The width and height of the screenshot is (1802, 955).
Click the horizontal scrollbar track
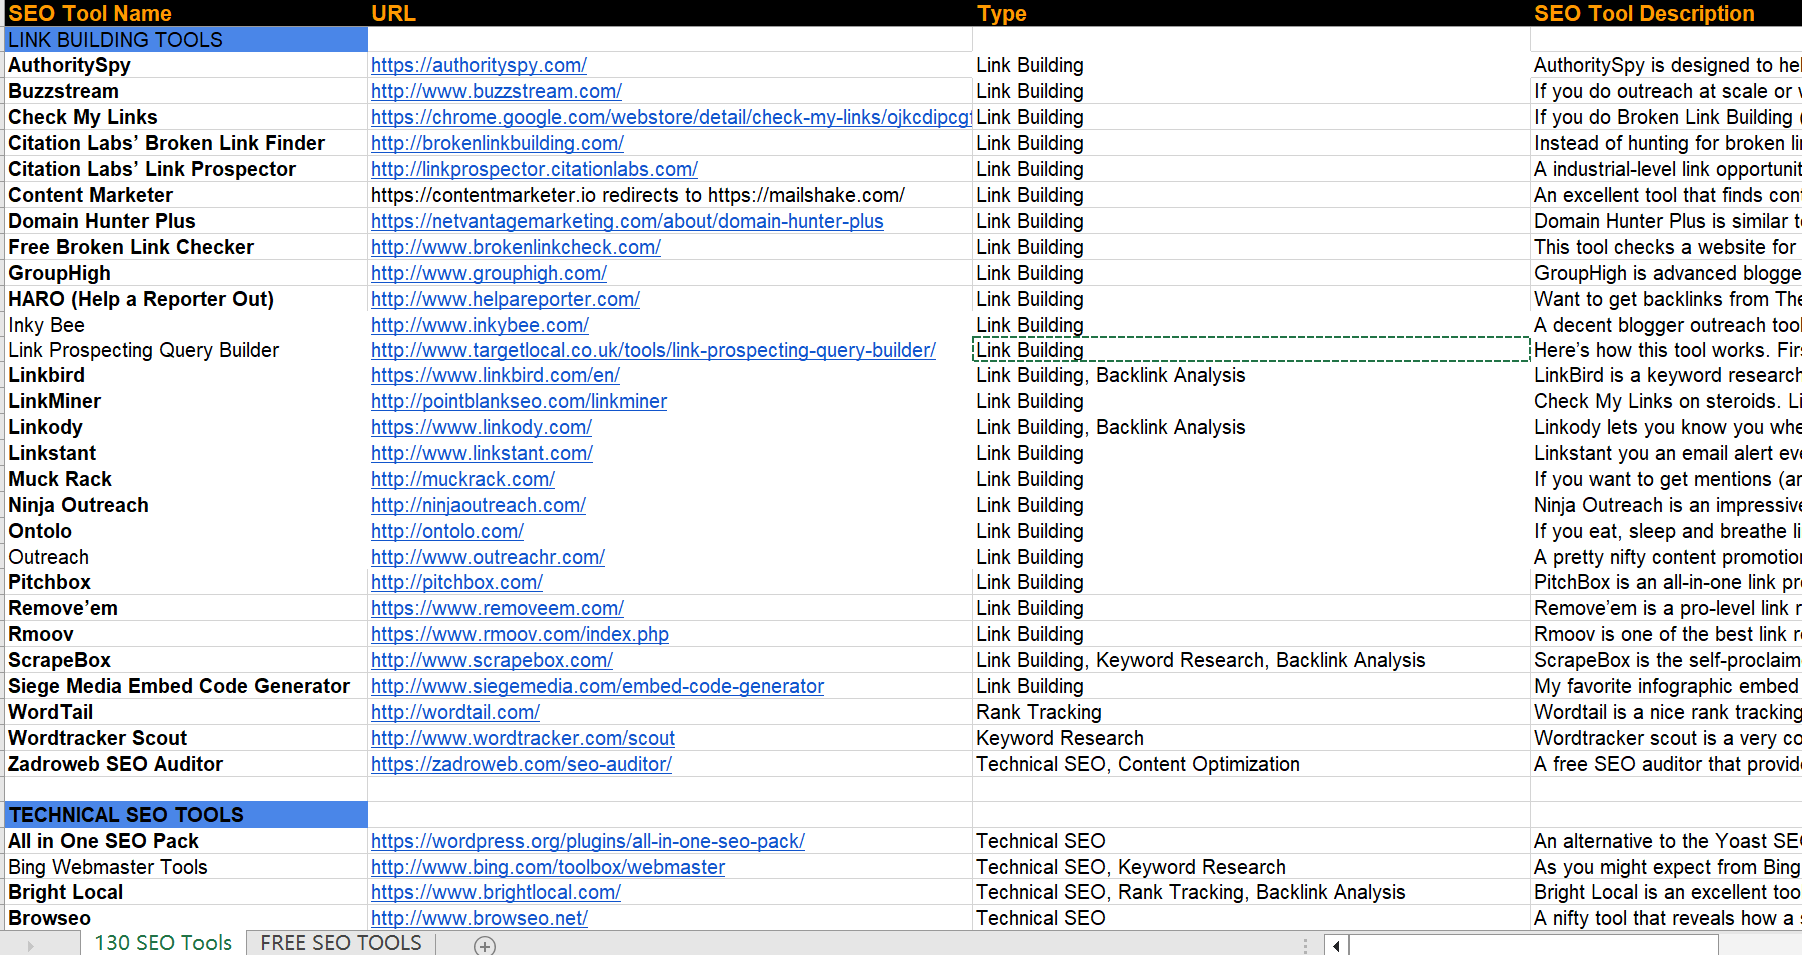point(1533,945)
